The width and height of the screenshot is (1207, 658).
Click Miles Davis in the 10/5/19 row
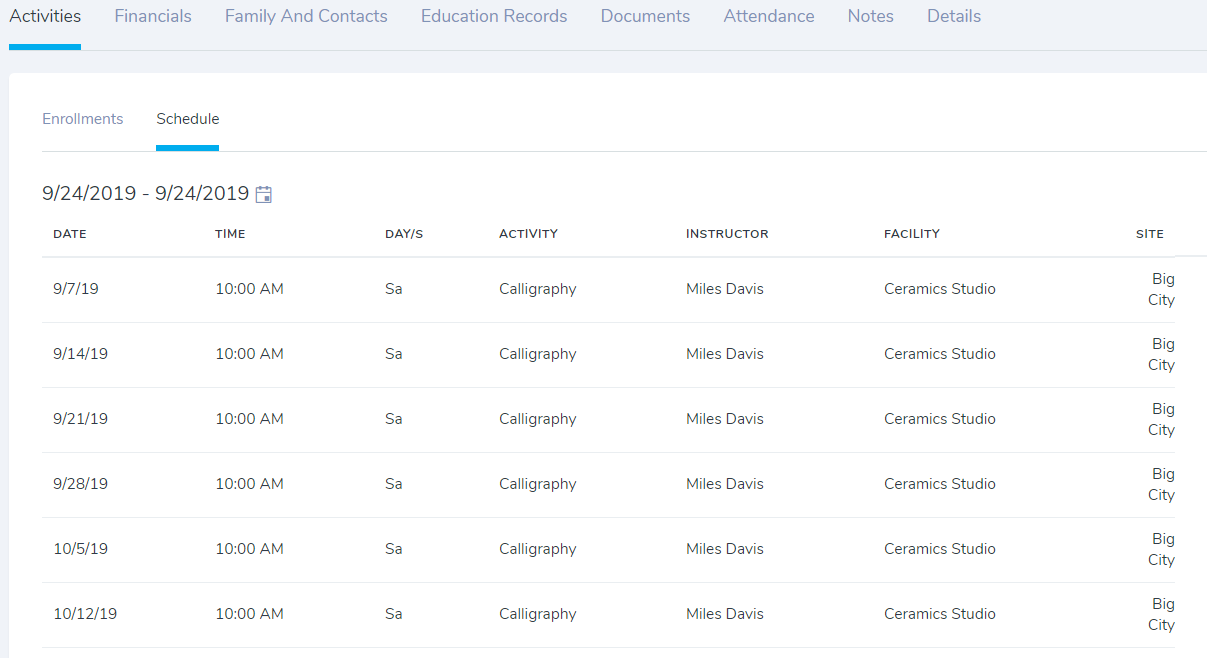[x=724, y=549]
